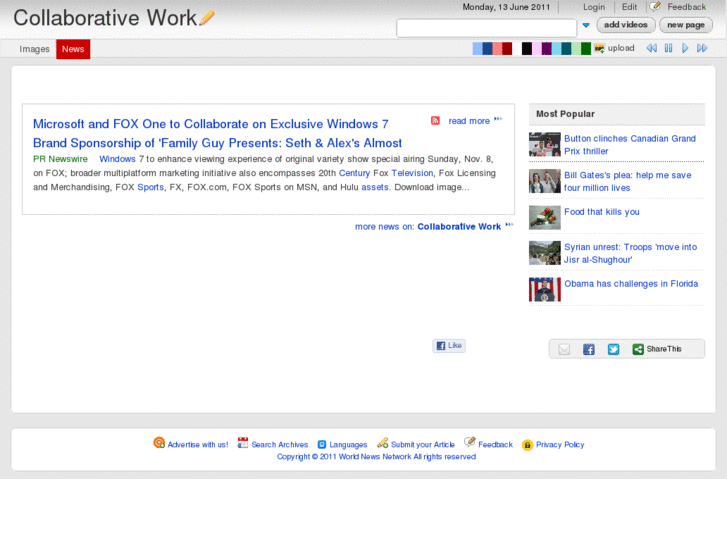Open the Food that kills you thumbnail
The height and width of the screenshot is (545, 727).
545,218
